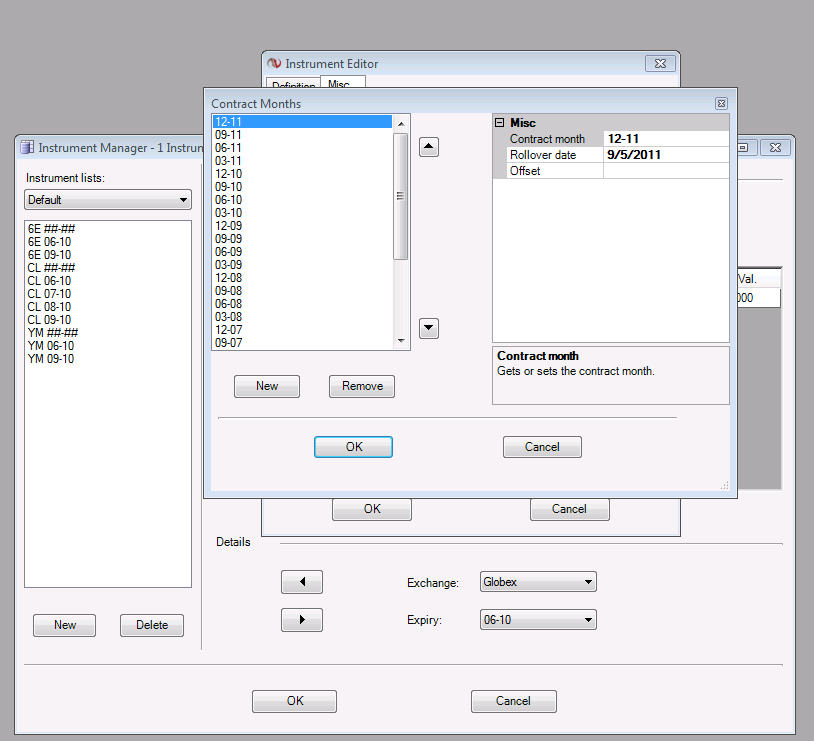Click the Instrument Manager title icon
This screenshot has height=741, width=814.
(27, 147)
